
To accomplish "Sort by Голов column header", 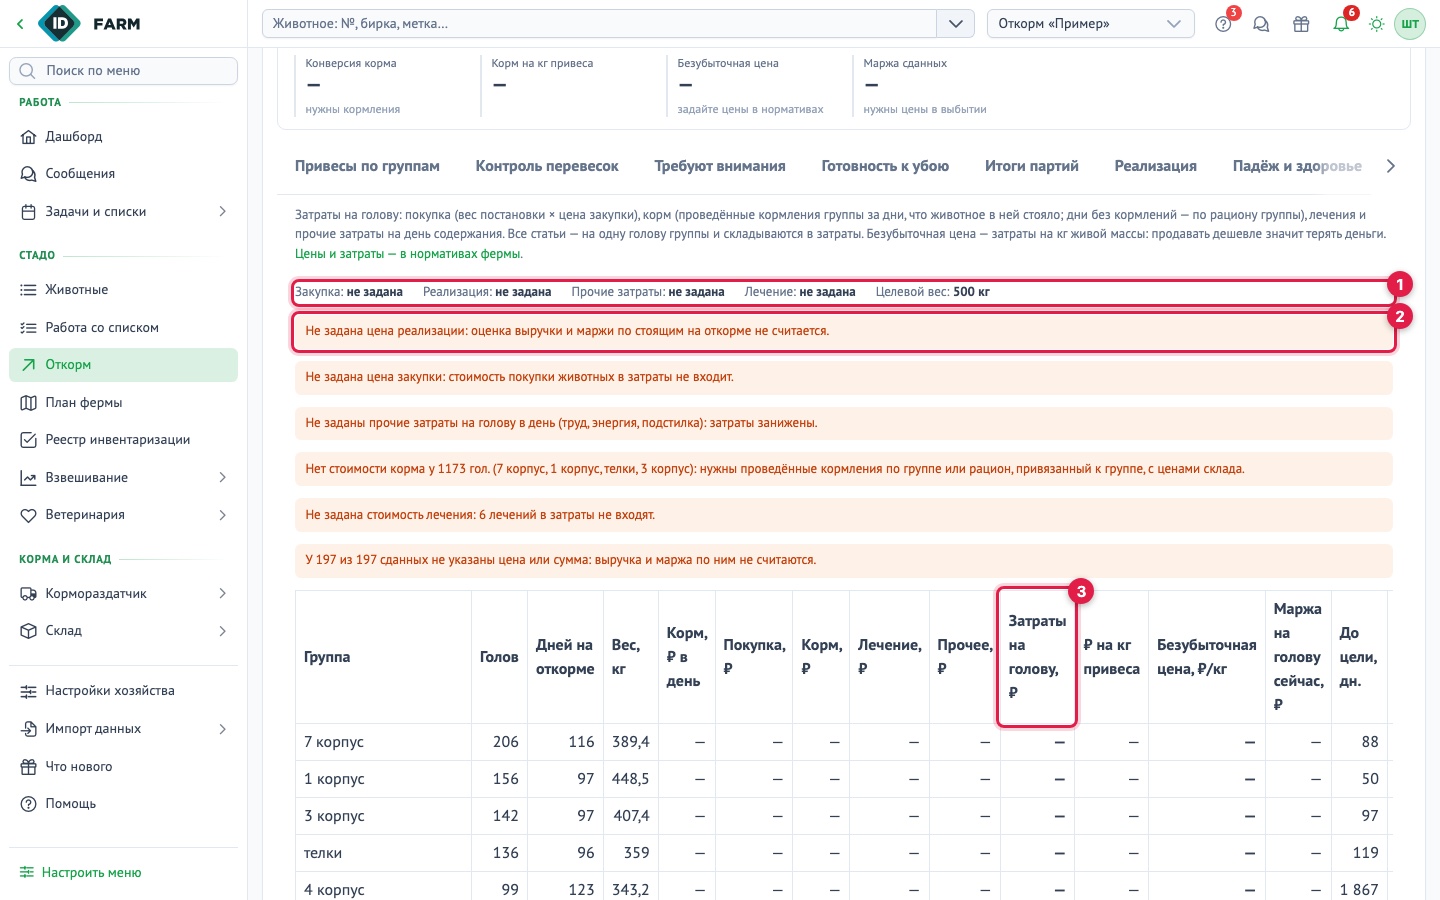I will tap(499, 657).
